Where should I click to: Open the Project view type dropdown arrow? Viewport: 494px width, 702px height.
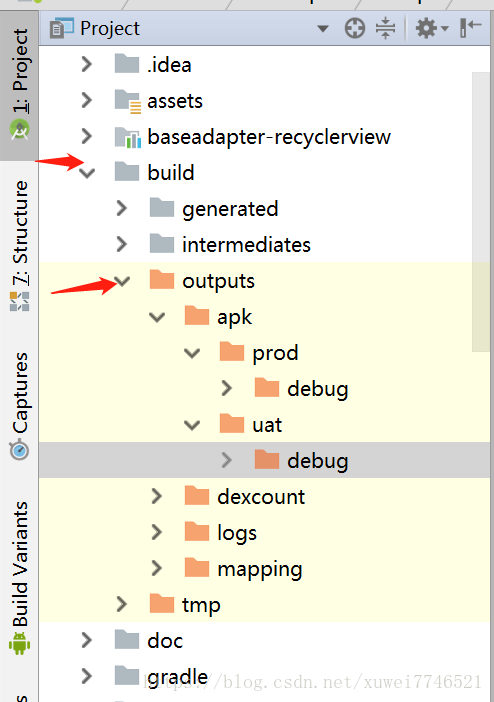pos(323,29)
